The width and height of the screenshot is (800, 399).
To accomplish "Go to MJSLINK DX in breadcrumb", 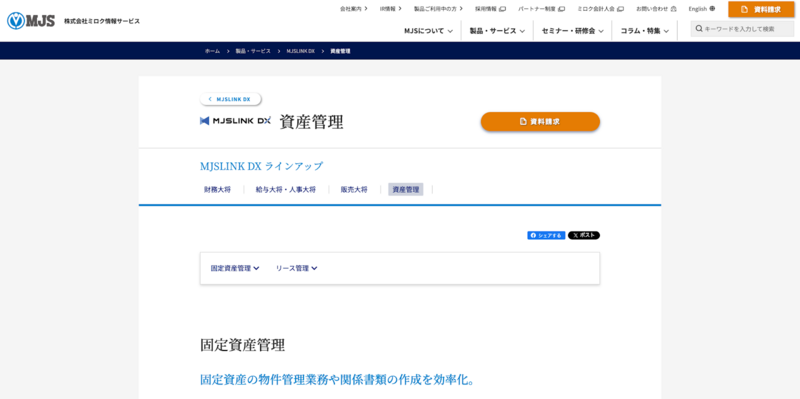I will (301, 51).
